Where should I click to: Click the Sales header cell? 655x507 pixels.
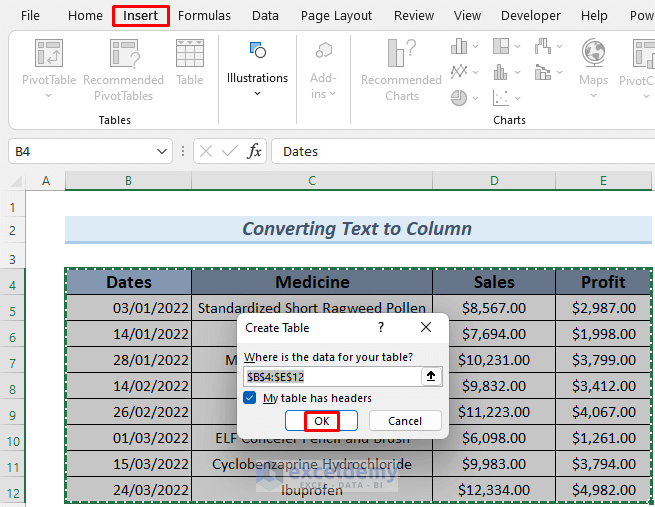point(494,282)
